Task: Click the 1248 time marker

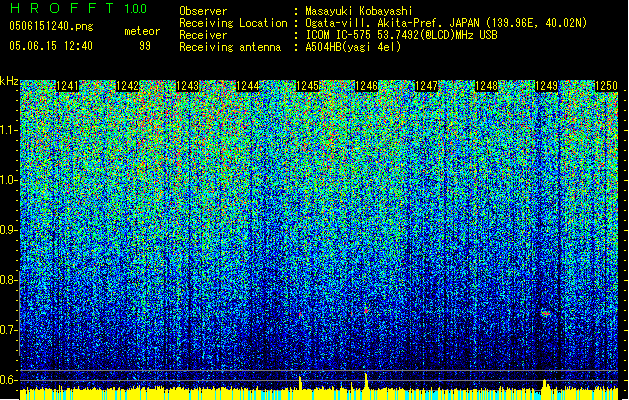Action: [487, 86]
